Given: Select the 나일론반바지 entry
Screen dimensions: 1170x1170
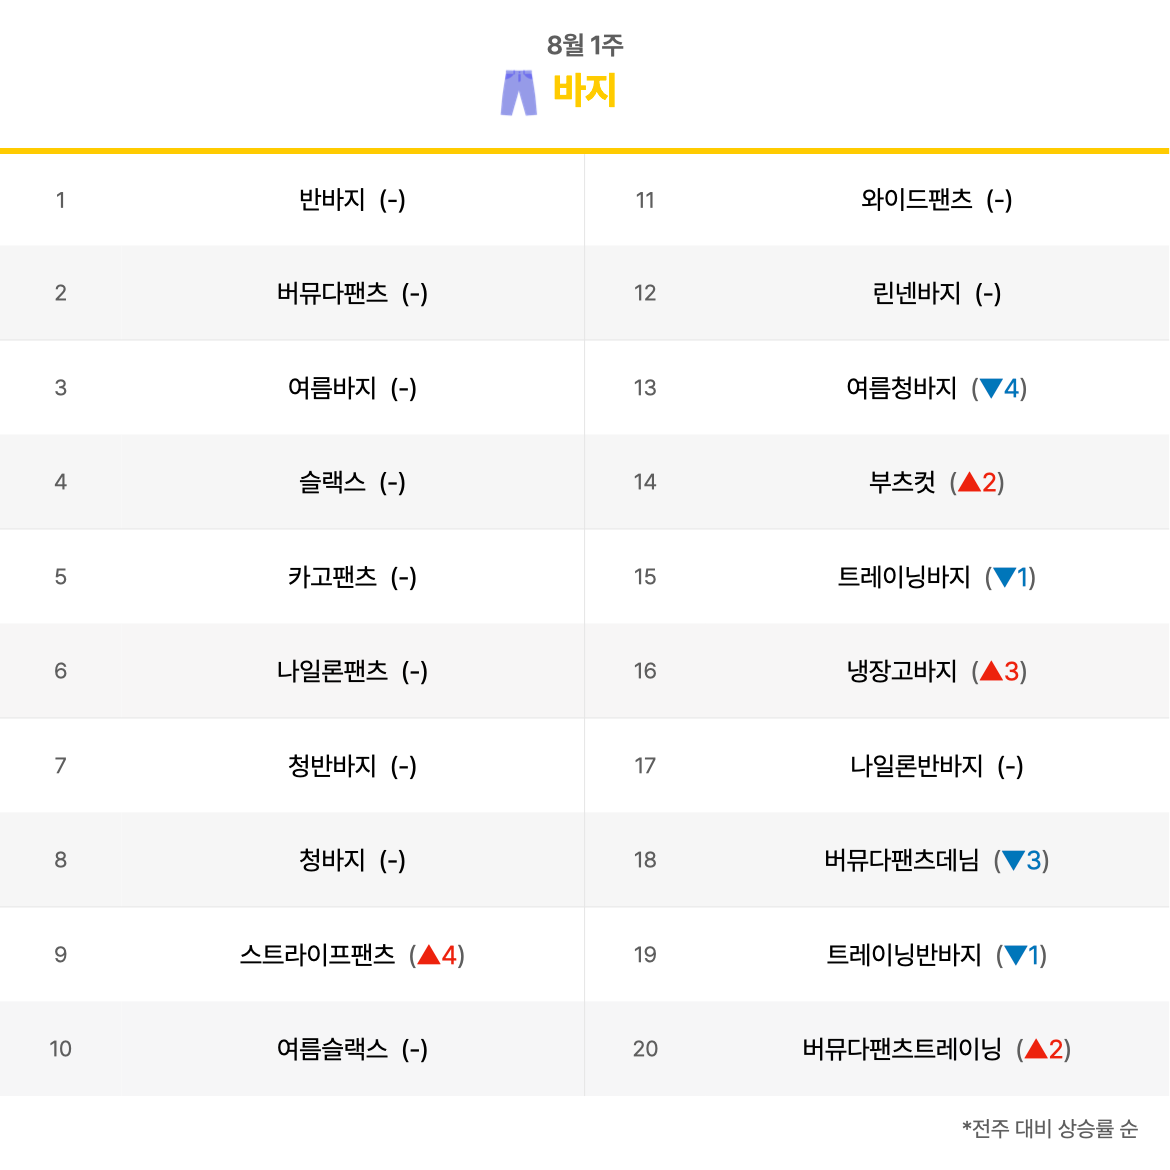Looking at the screenshot, I should coord(916,766).
